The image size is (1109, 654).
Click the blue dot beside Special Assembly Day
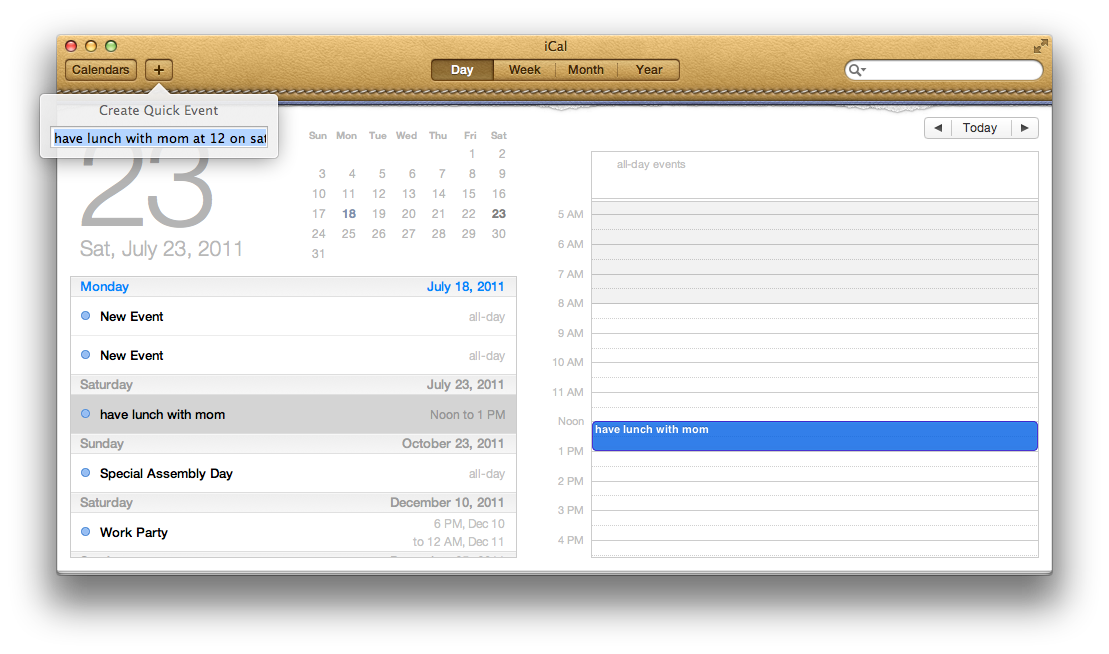coord(86,473)
